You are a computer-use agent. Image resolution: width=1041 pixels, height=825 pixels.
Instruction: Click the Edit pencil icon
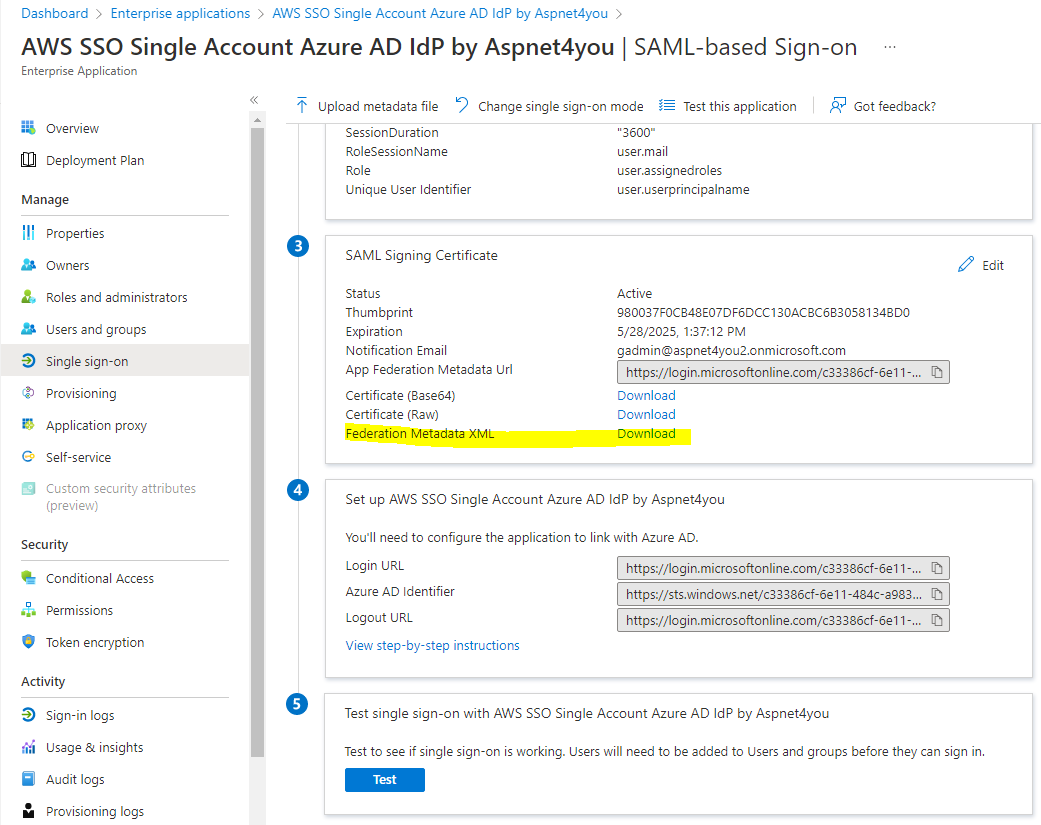click(966, 264)
